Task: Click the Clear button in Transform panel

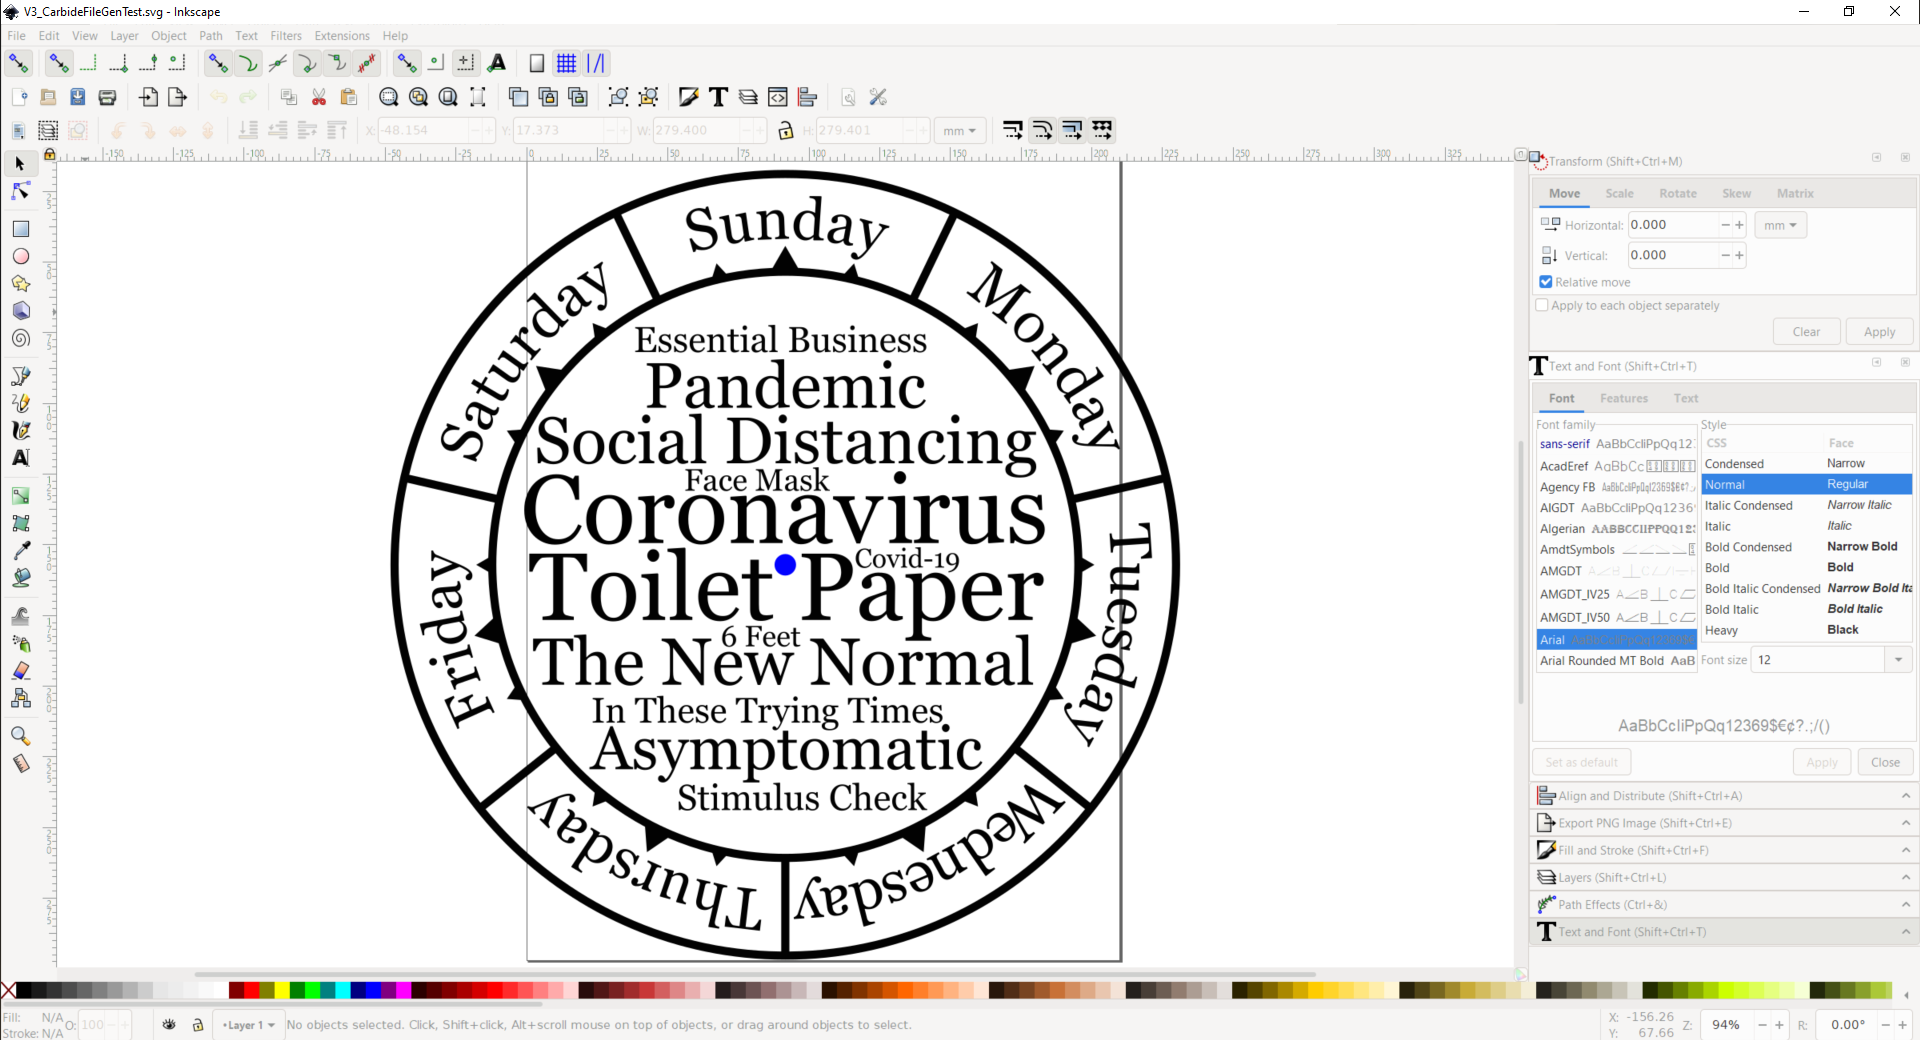Action: [x=1806, y=331]
